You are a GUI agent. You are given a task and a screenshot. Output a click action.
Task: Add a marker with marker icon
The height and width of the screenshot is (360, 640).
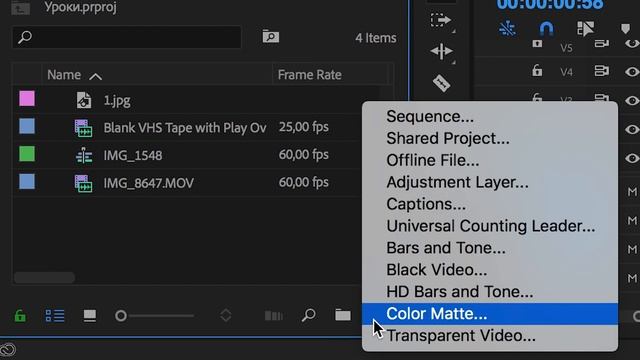(625, 29)
